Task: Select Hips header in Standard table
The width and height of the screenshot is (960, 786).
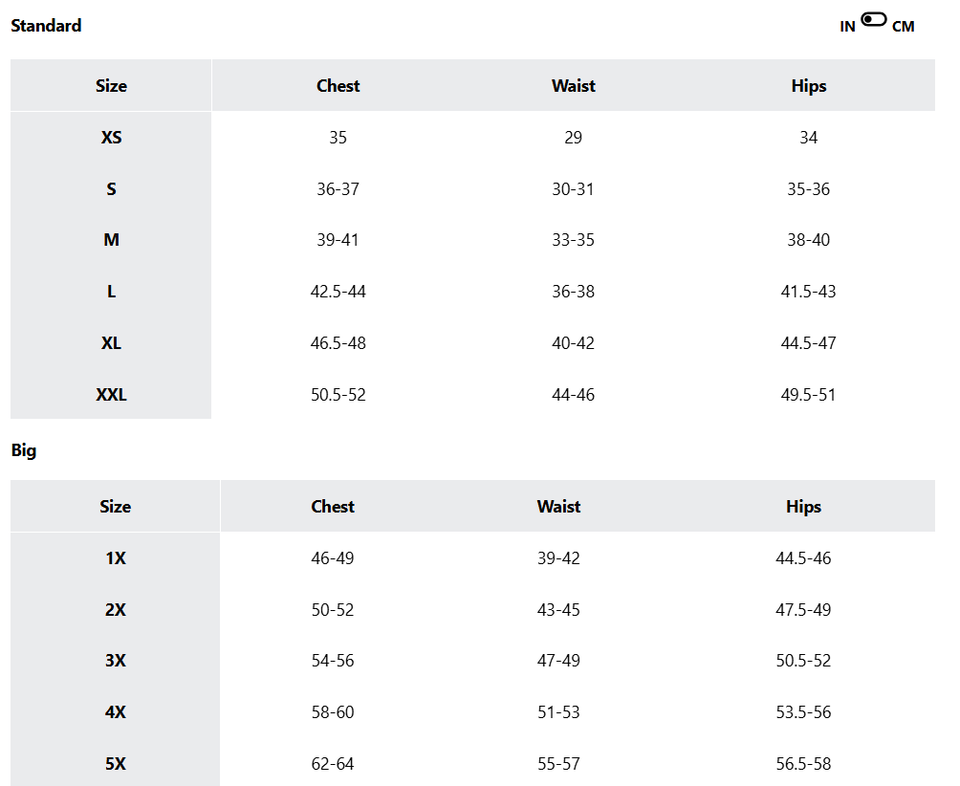Action: point(808,86)
